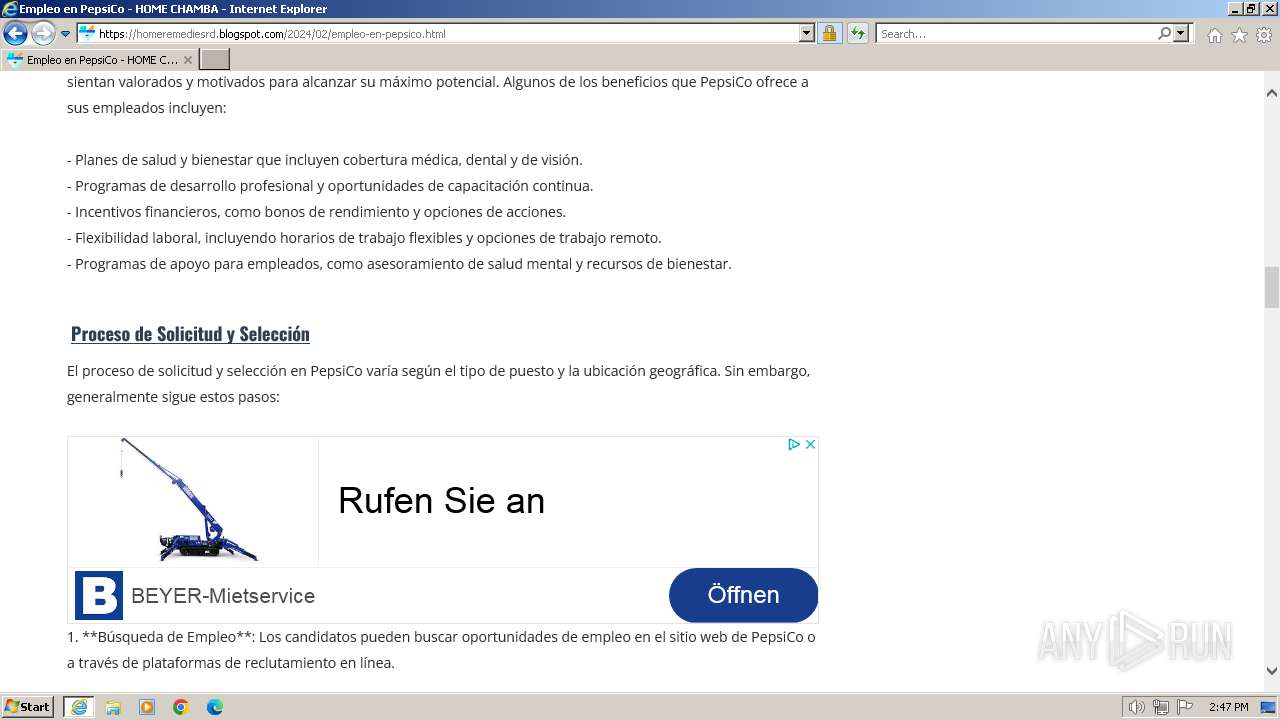1280x720 pixels.
Task: Expand the address bar autocomplete dropdown
Action: tap(807, 33)
